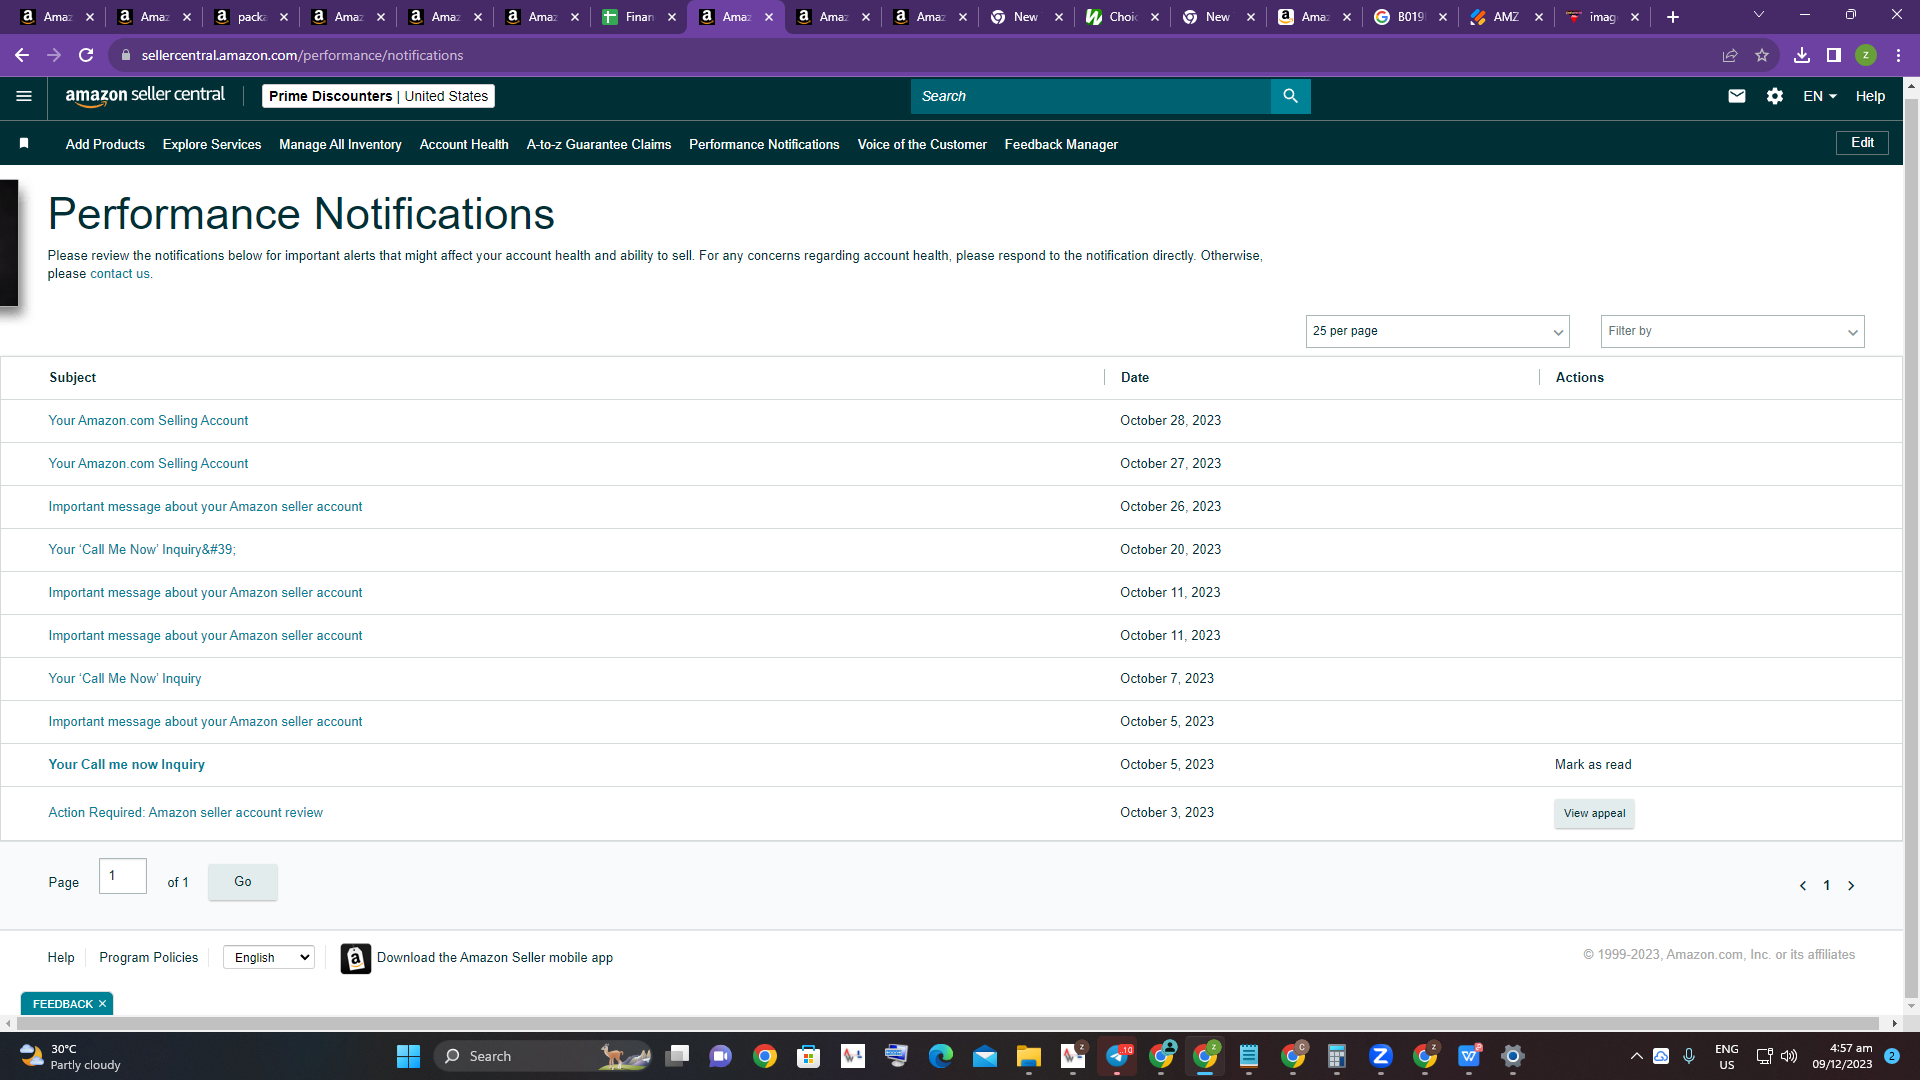Open the Chrome tab search chevron

click(1759, 15)
